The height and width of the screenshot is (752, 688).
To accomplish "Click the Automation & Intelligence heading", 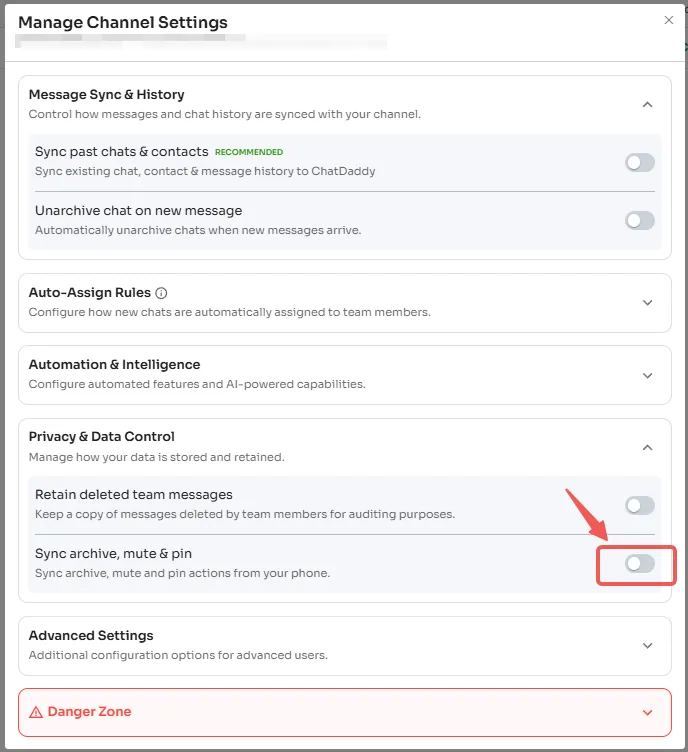I will pyautogui.click(x=114, y=365).
